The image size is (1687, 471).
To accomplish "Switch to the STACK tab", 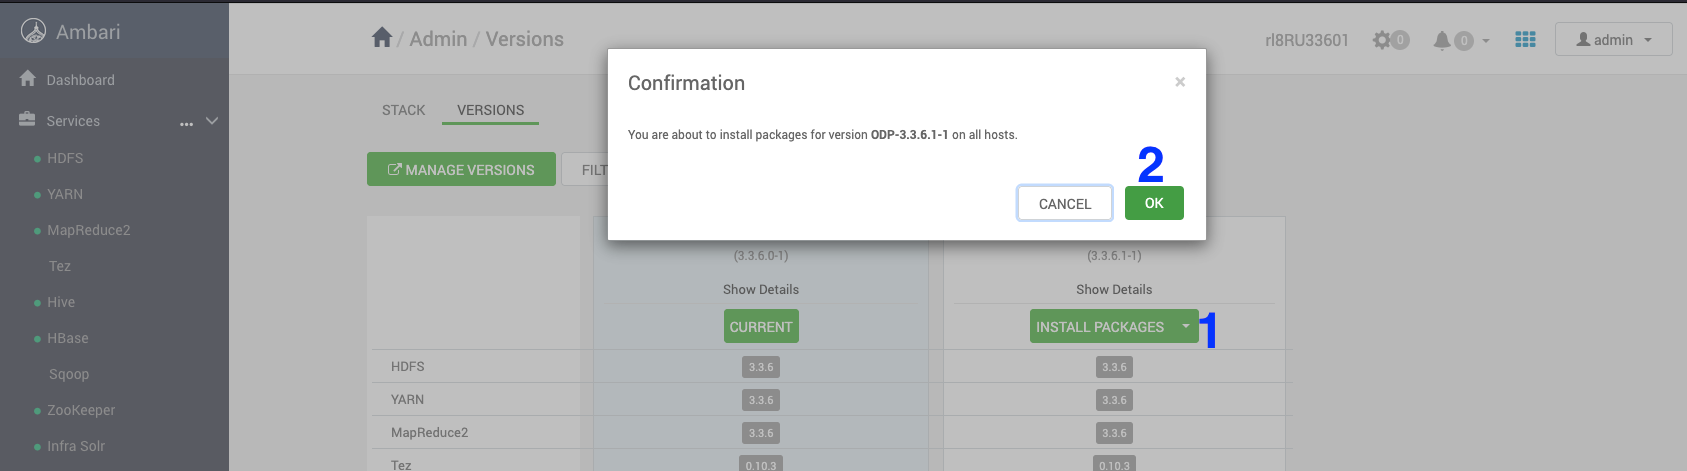I will (x=403, y=110).
